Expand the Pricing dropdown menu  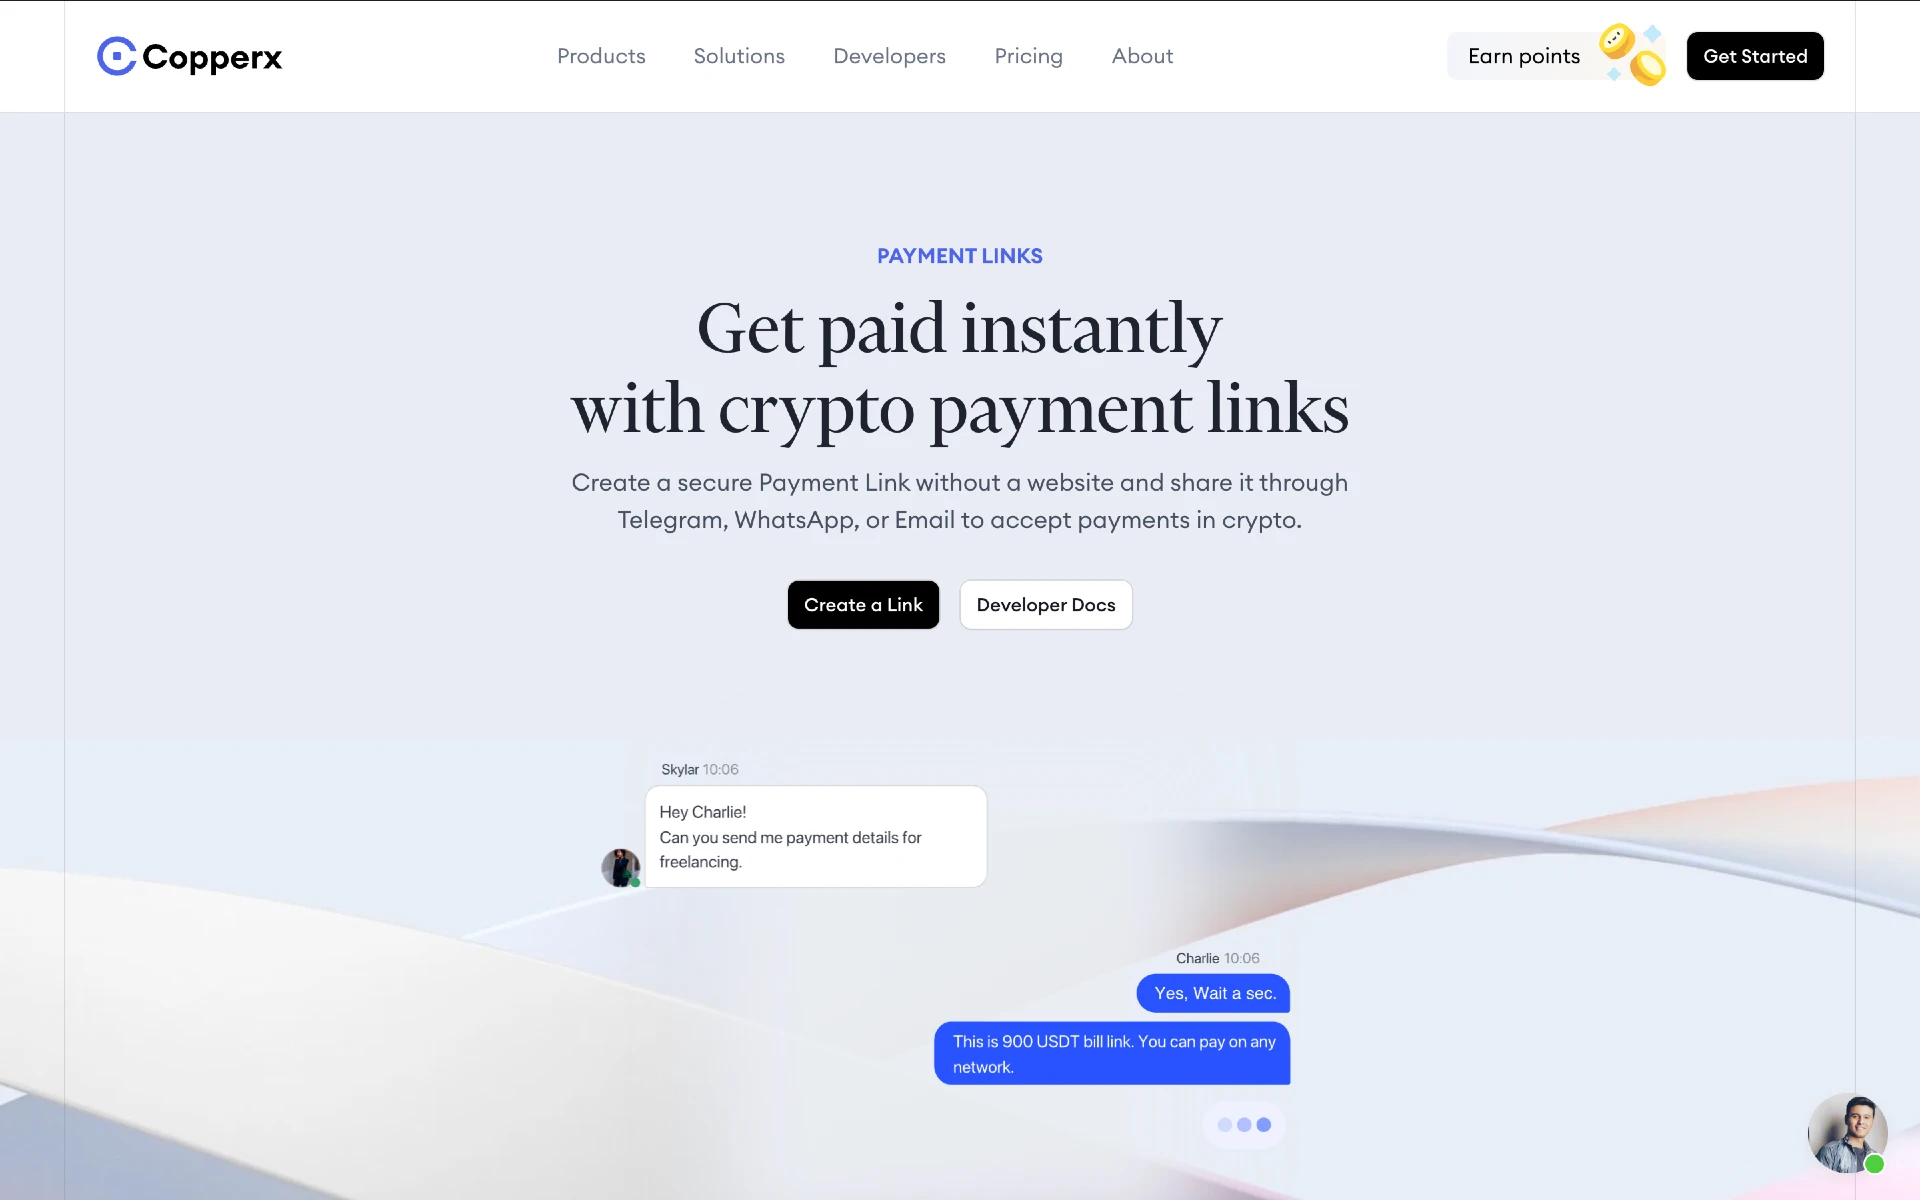coord(1028,55)
